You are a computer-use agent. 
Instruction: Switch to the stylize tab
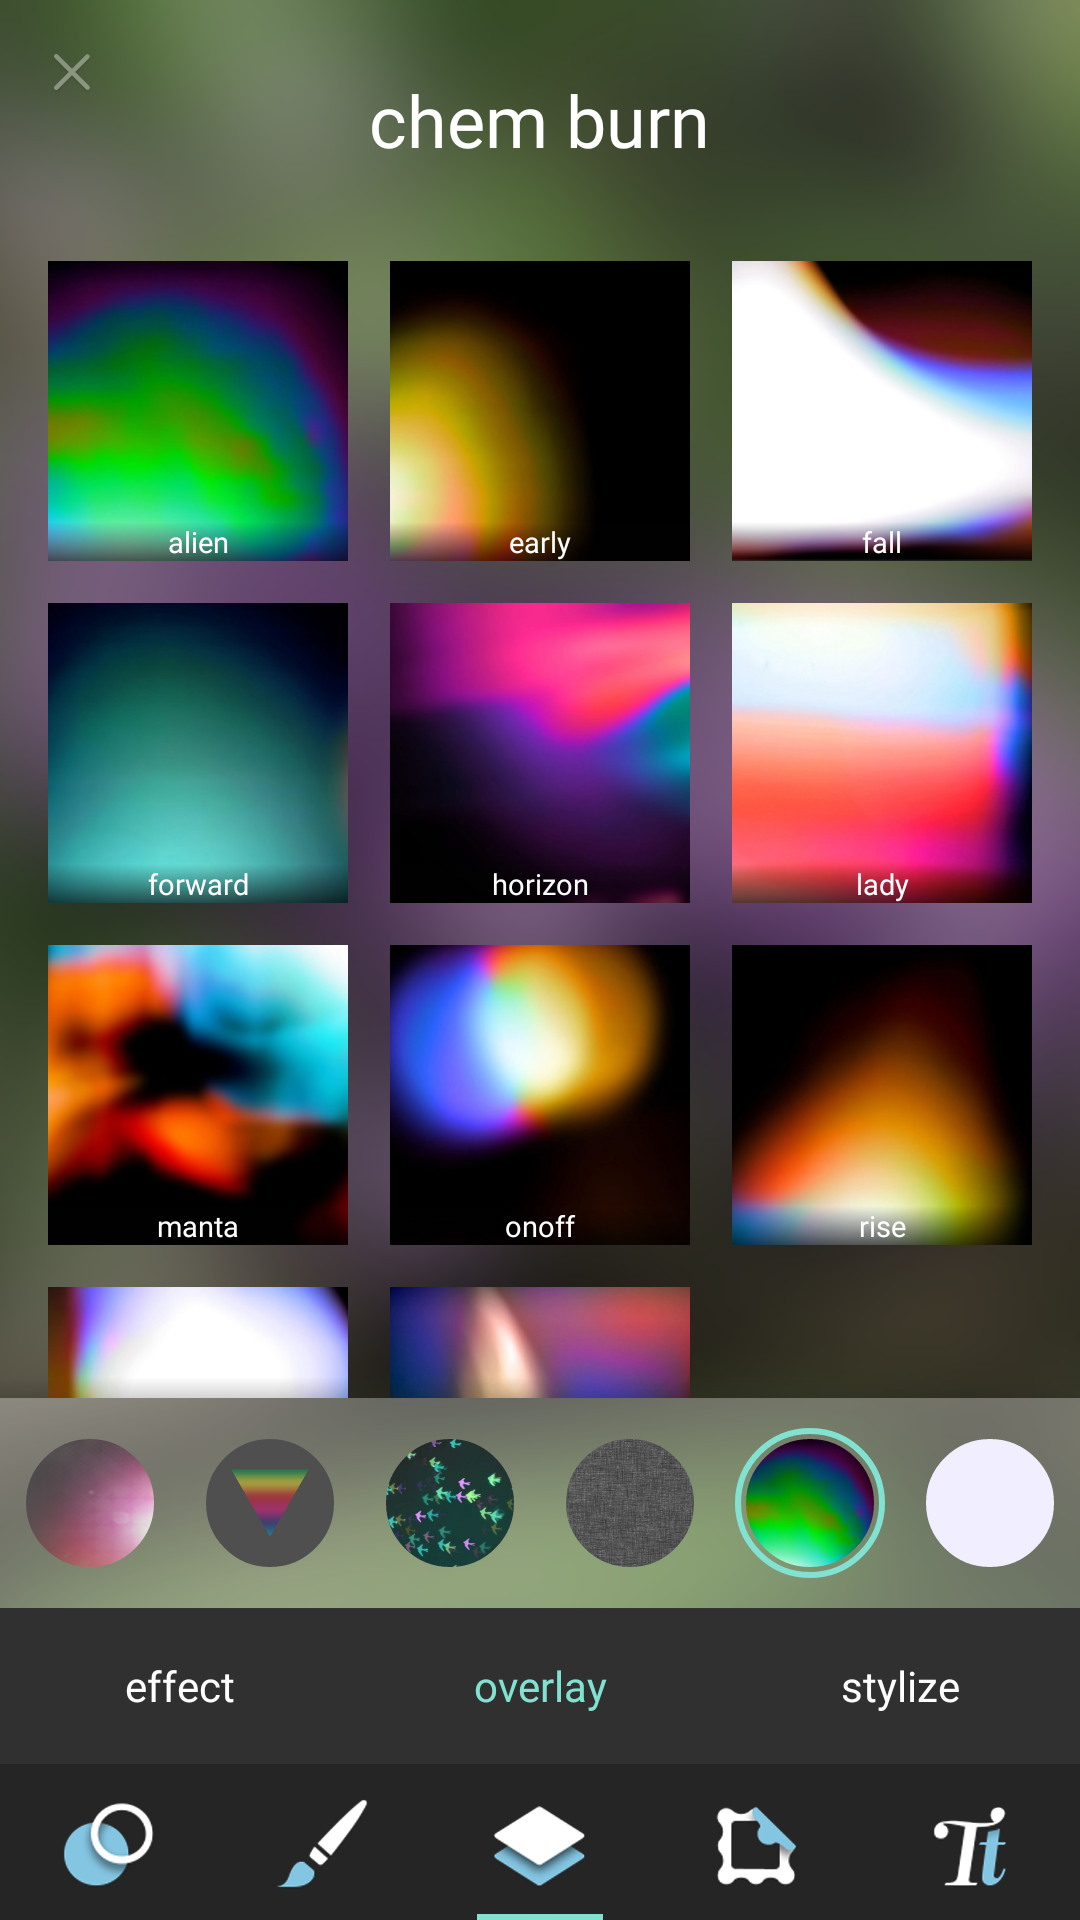(900, 1688)
